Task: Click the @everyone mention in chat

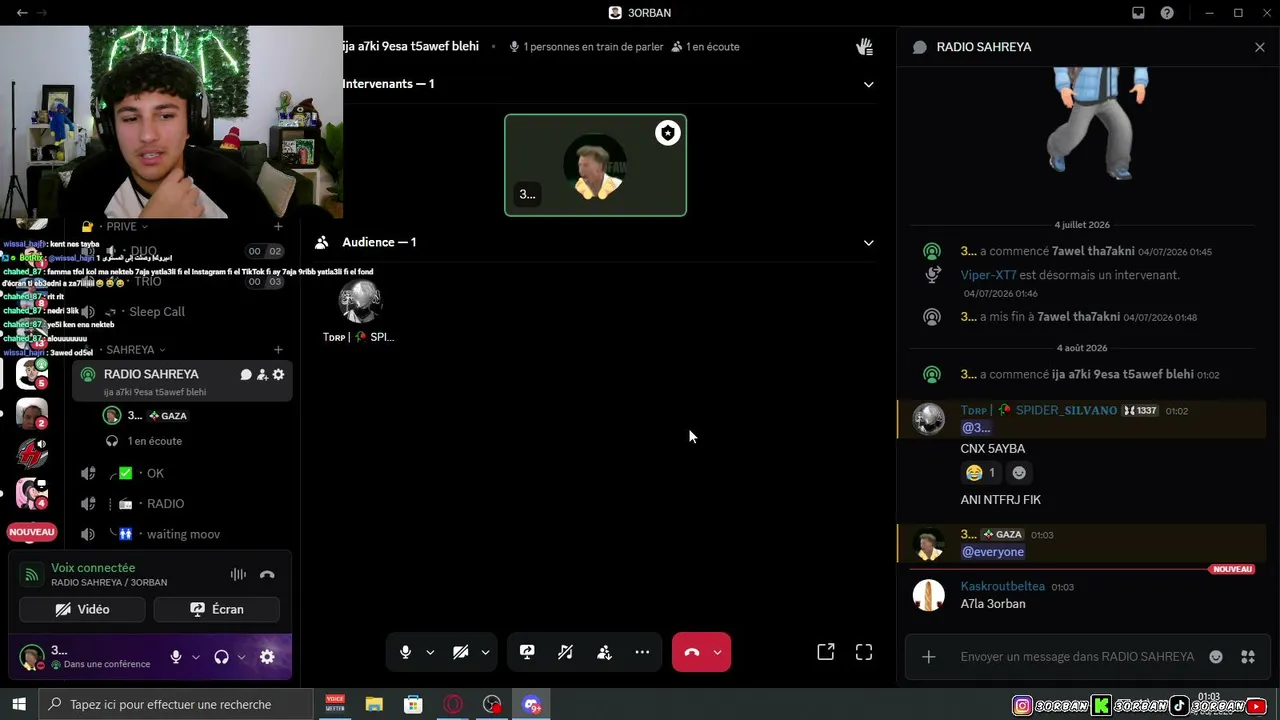Action: point(993,552)
